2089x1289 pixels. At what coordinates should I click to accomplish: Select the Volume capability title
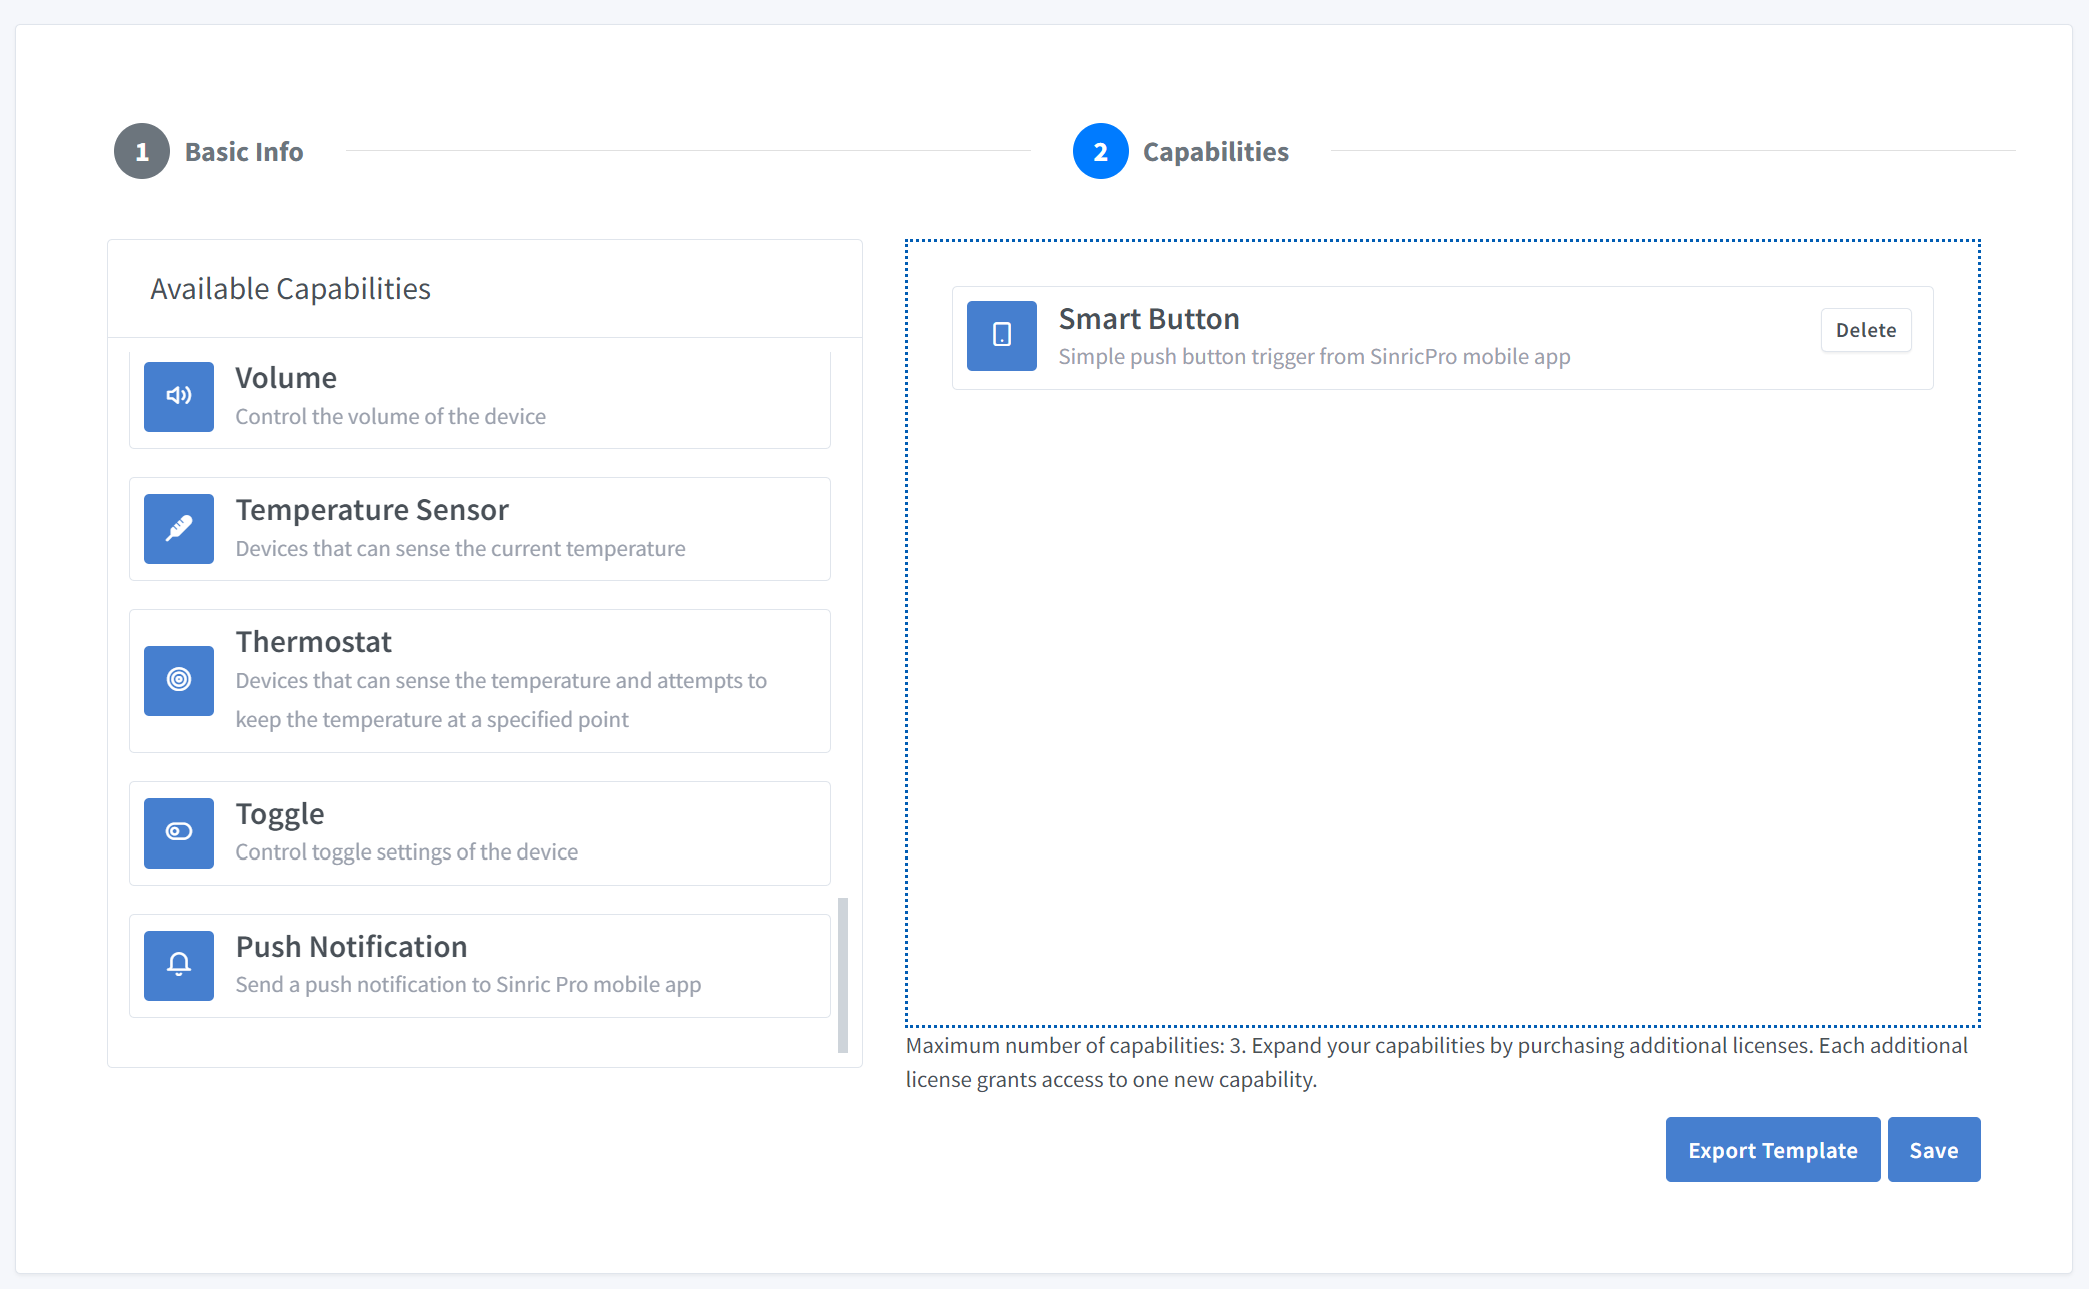coord(286,378)
